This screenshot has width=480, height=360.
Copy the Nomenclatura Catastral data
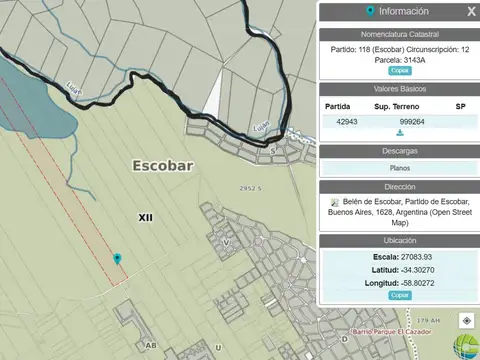[400, 71]
